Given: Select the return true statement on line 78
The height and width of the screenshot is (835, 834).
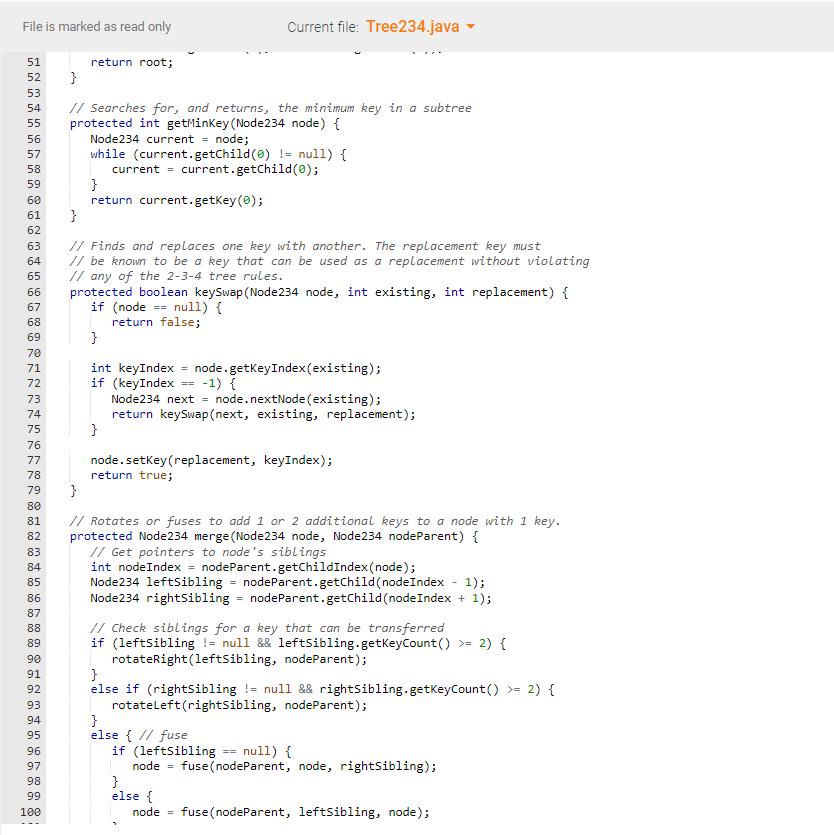Looking at the screenshot, I should click(x=131, y=474).
